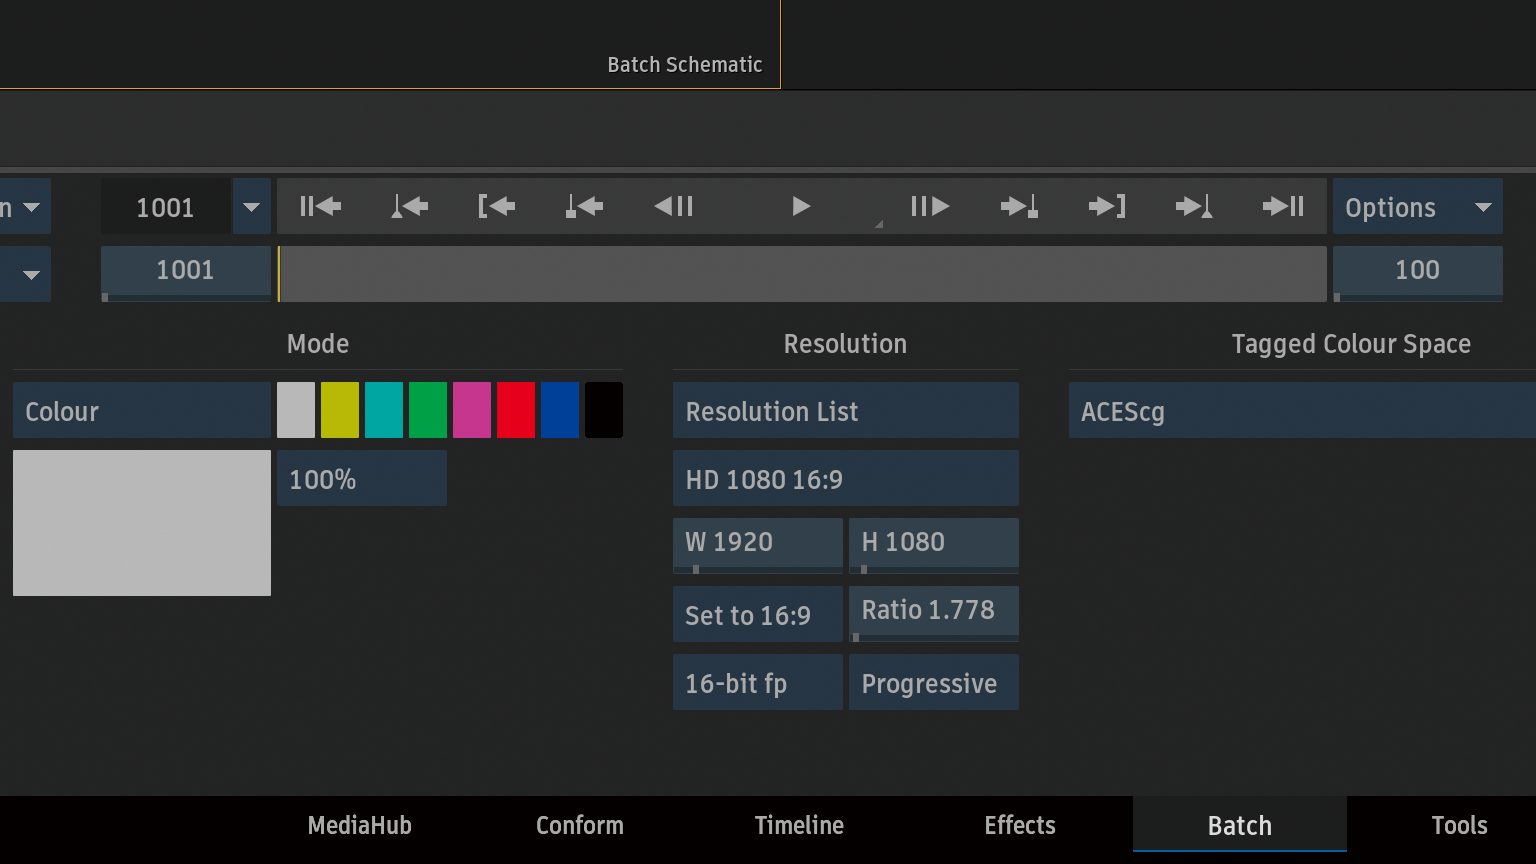Jump to the last frame of the clip
Image resolution: width=1536 pixels, height=864 pixels.
[1283, 207]
